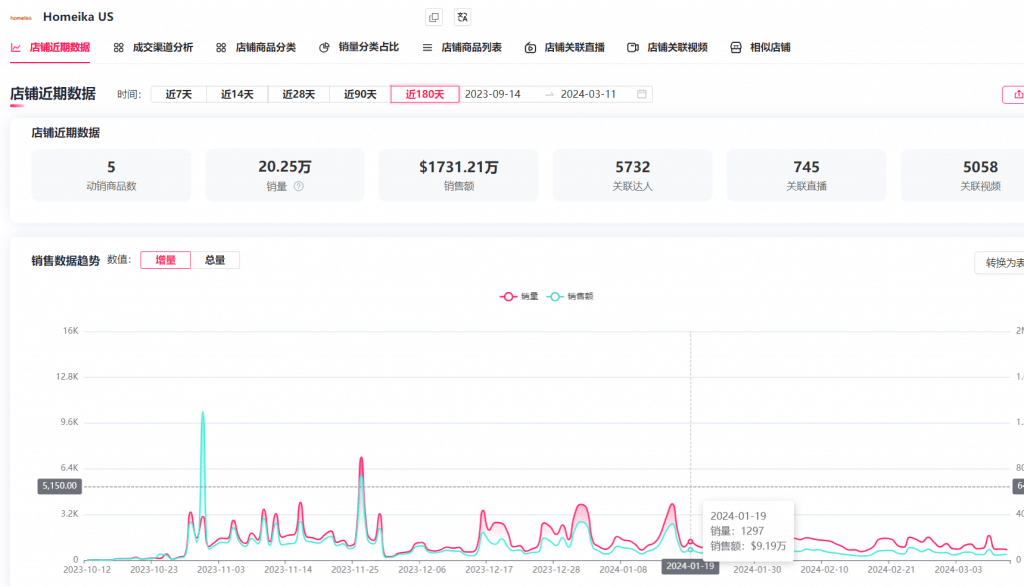The image size is (1024, 587).
Task: Click the Homeika store logo
Action: [21, 17]
